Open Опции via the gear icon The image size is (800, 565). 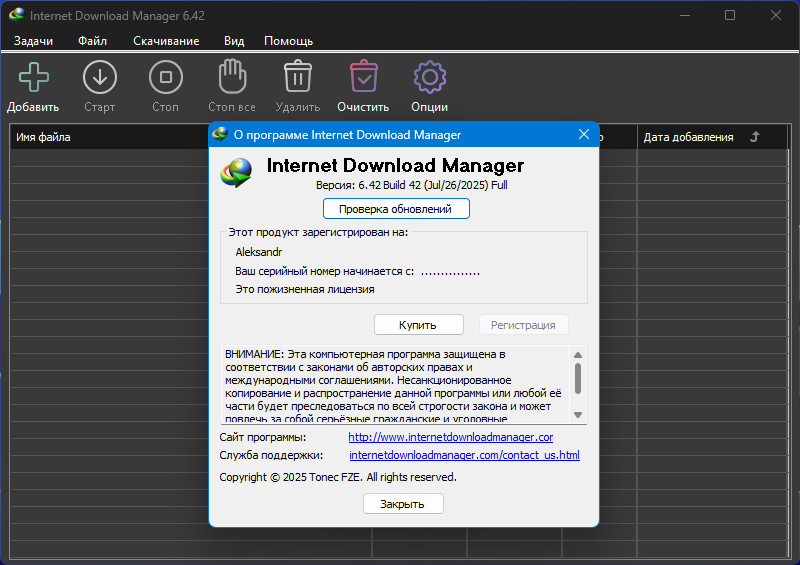(x=430, y=77)
